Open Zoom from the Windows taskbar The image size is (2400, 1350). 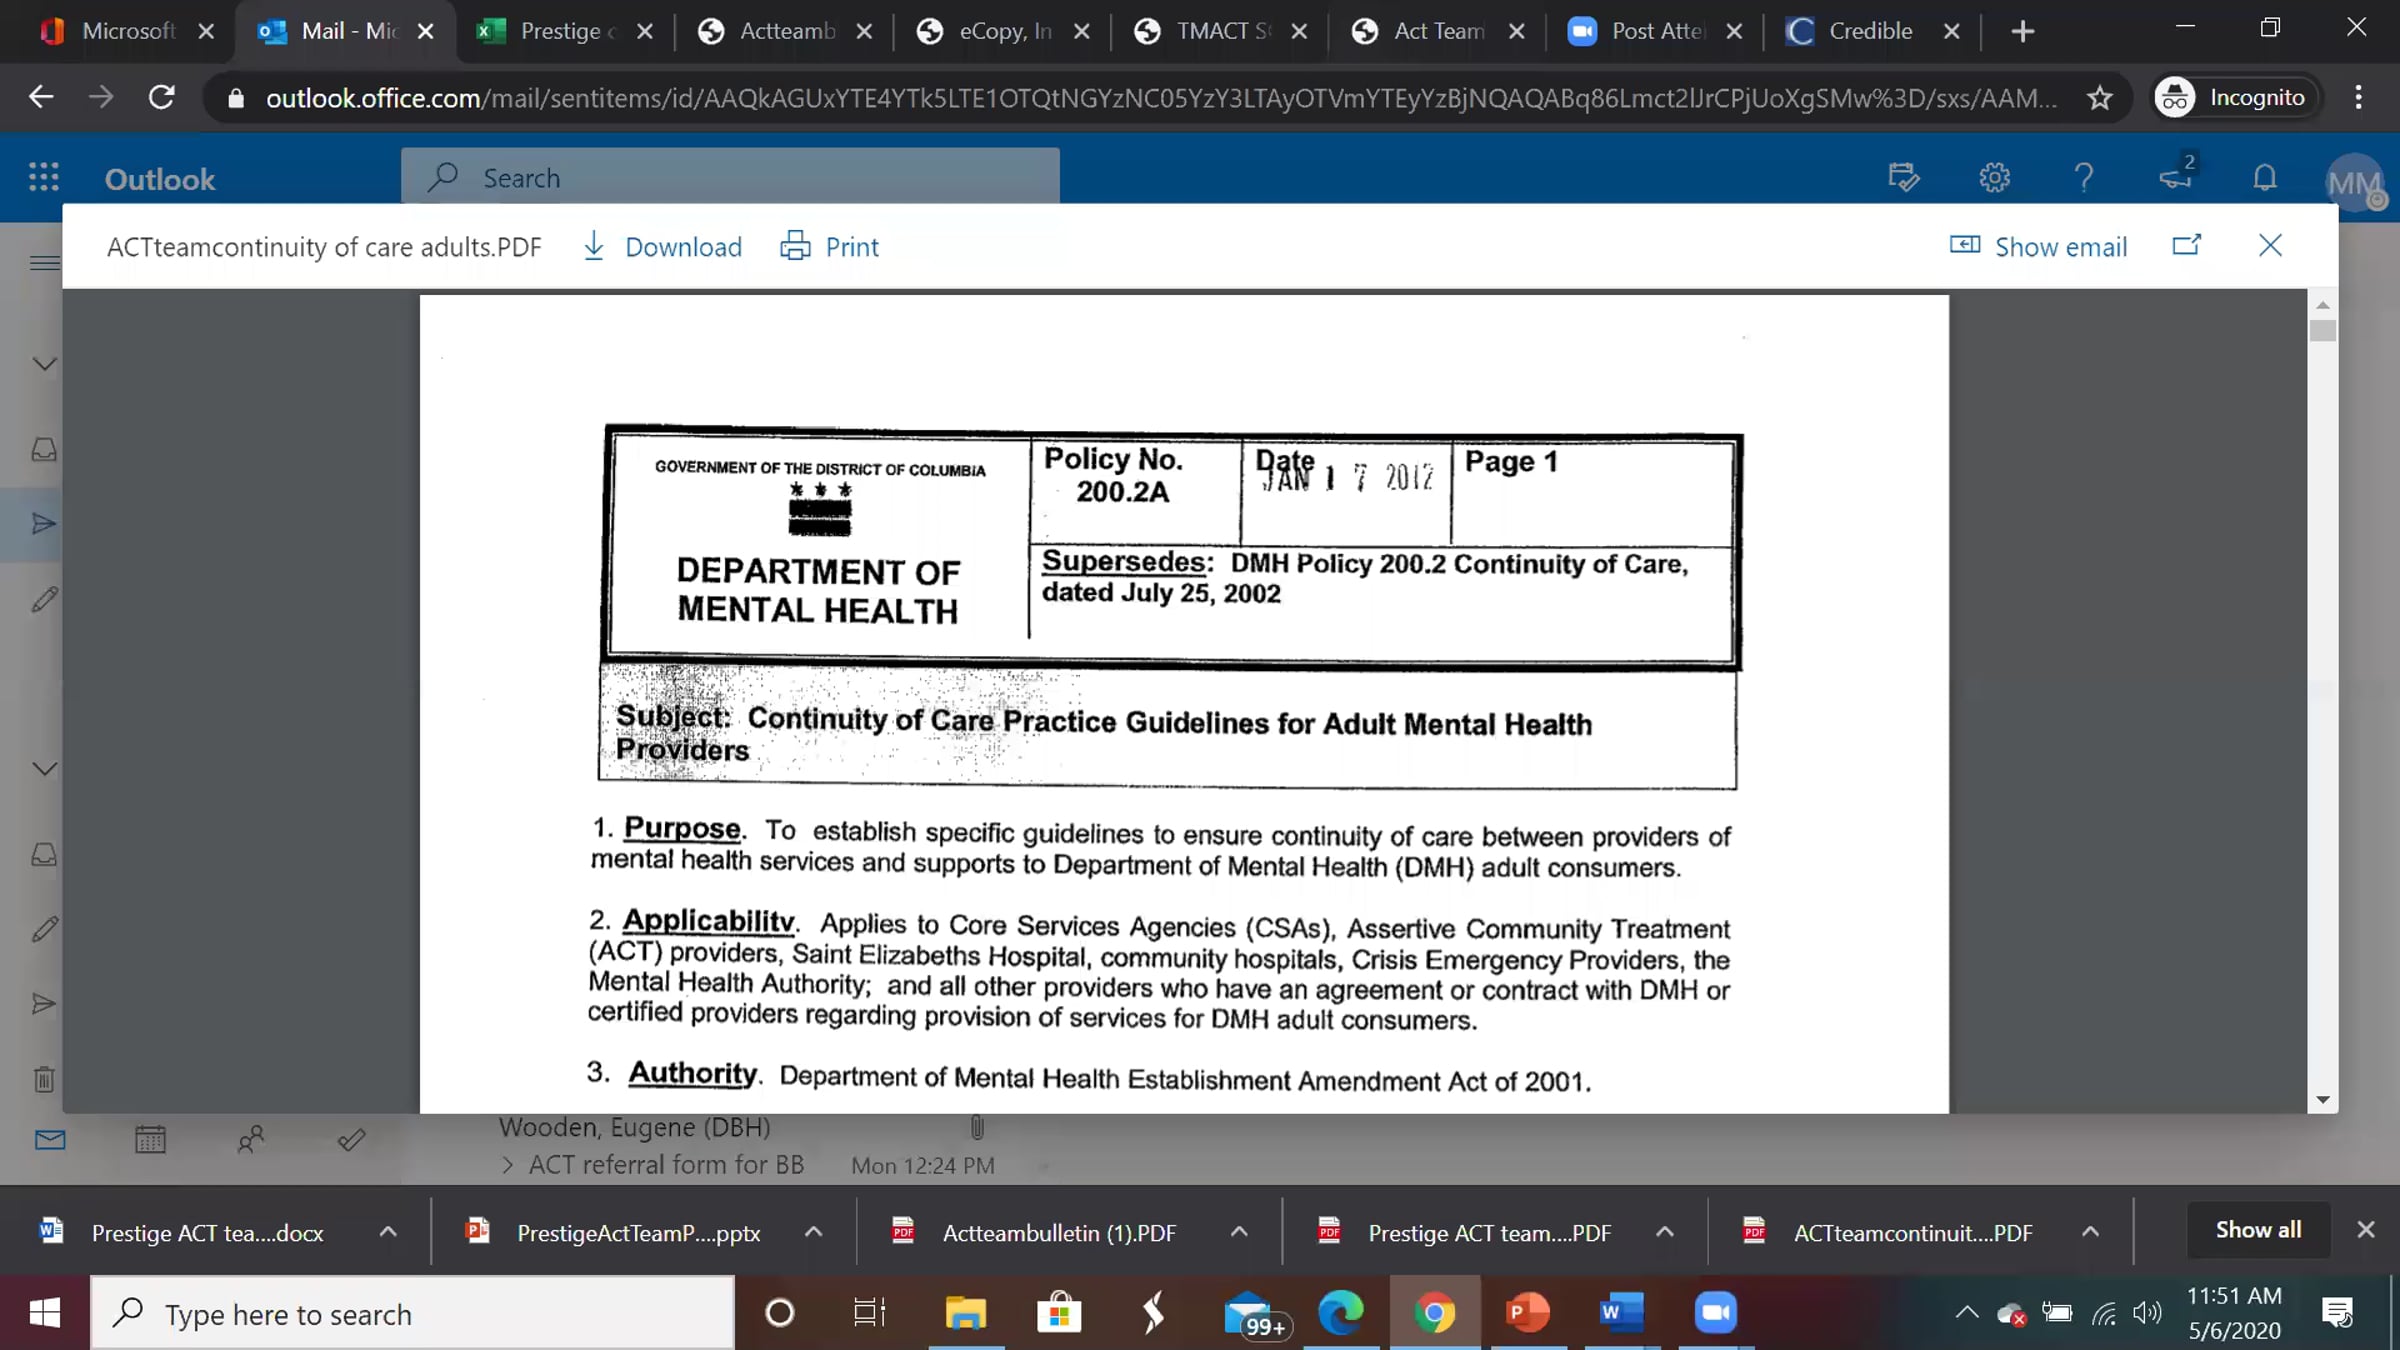[x=1716, y=1313]
